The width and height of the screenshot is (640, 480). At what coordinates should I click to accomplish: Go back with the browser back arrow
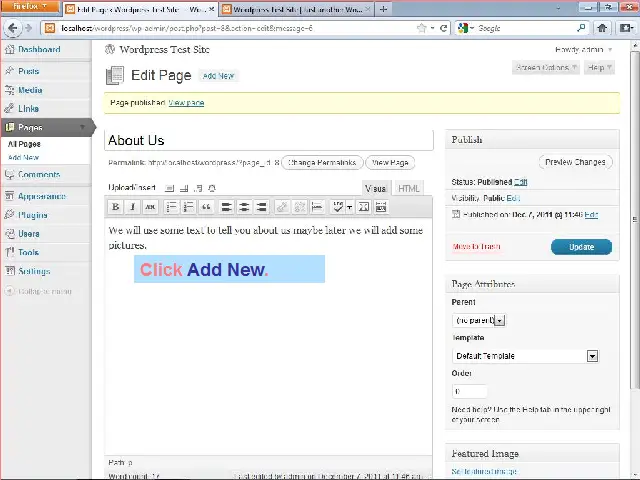pyautogui.click(x=13, y=28)
